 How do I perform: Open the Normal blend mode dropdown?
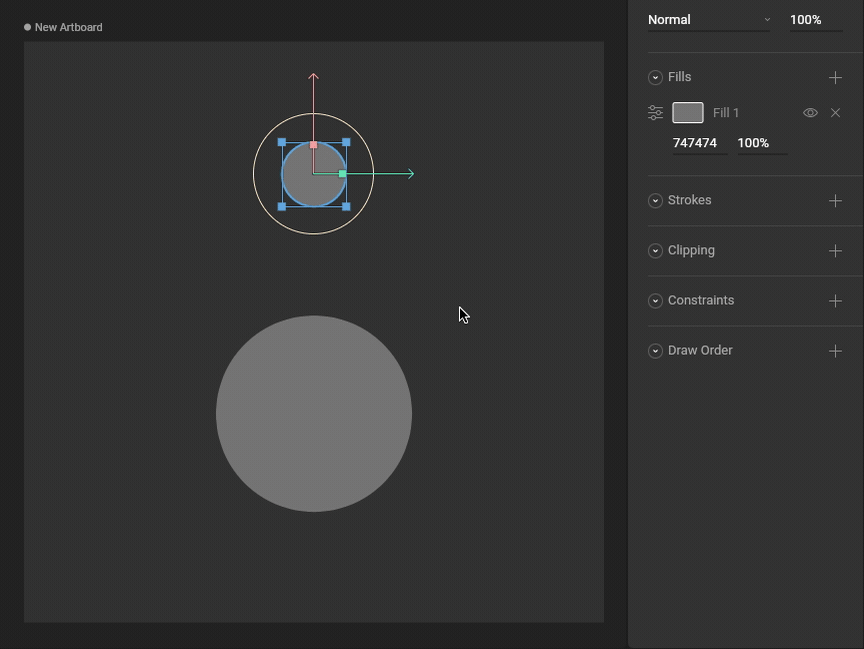708,20
